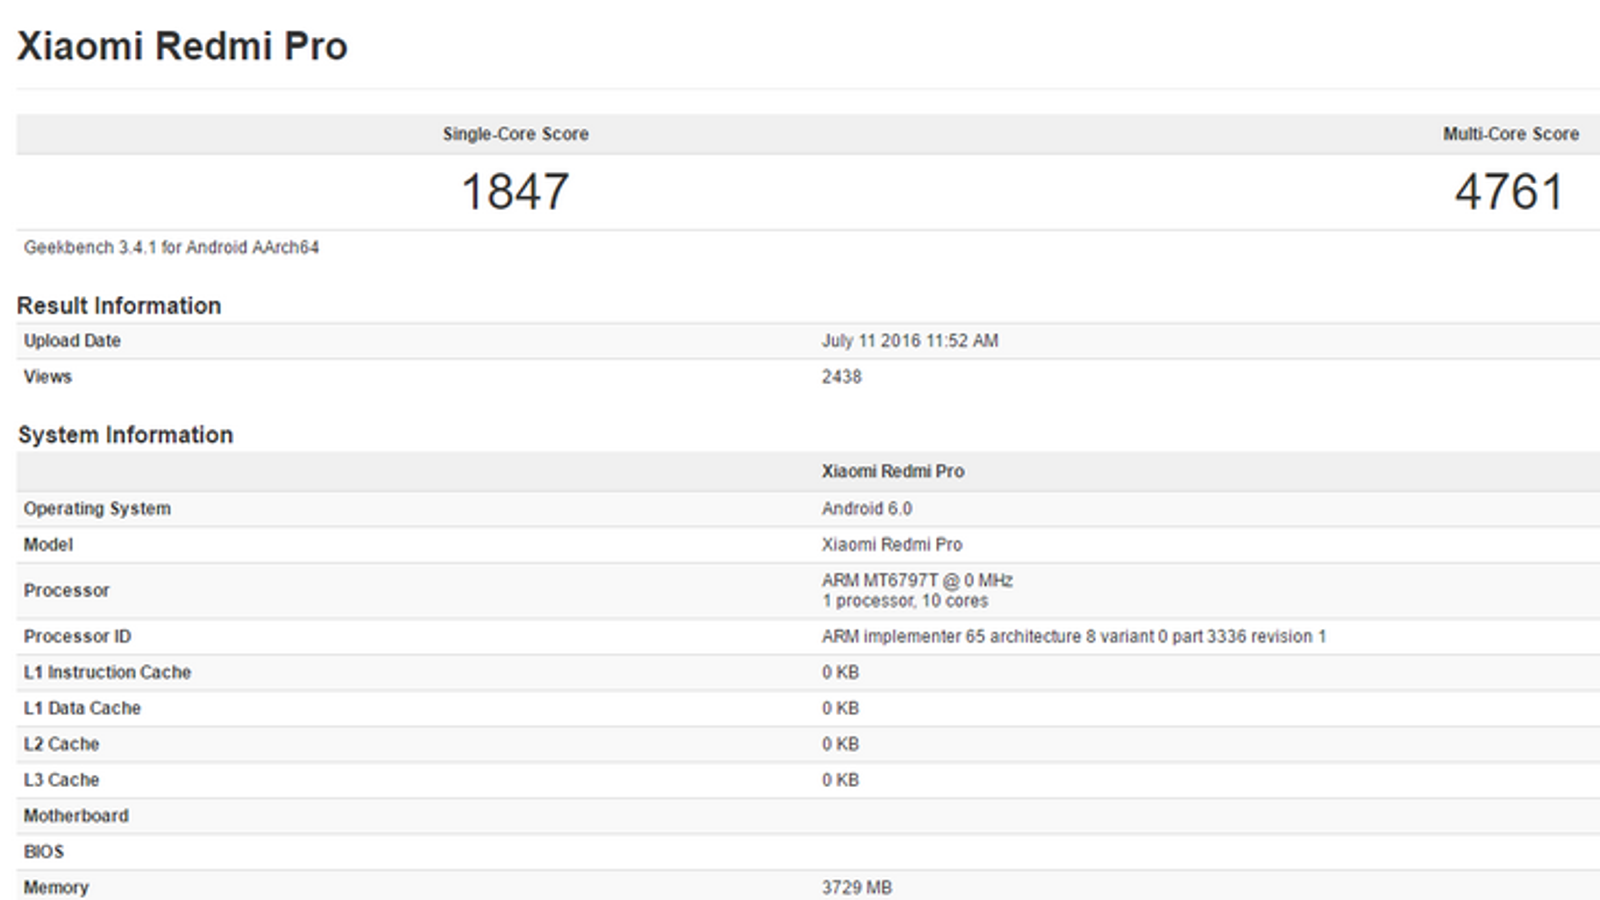Select the Multi-Core Score header

1511,134
